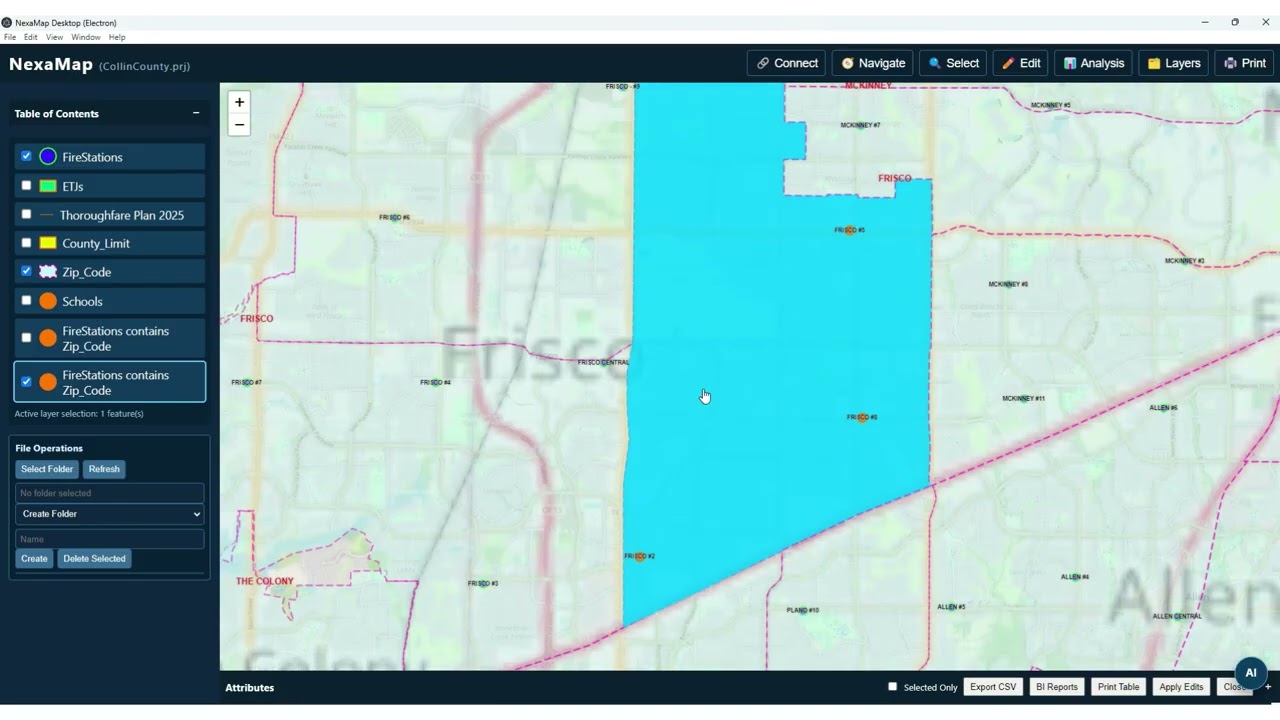1280x720 pixels.
Task: Click the Frisco #6 station map marker
Action: tap(395, 217)
